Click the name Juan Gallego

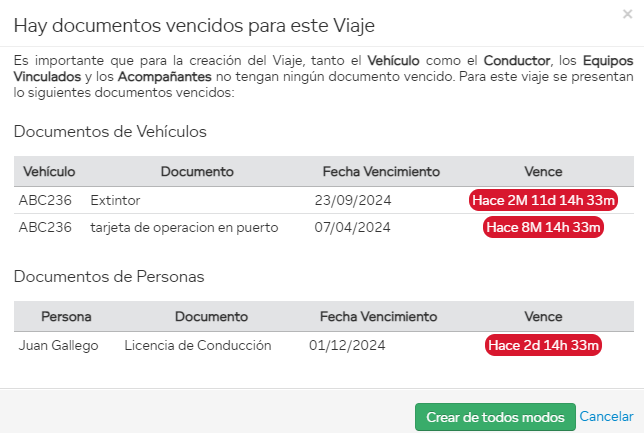point(59,346)
